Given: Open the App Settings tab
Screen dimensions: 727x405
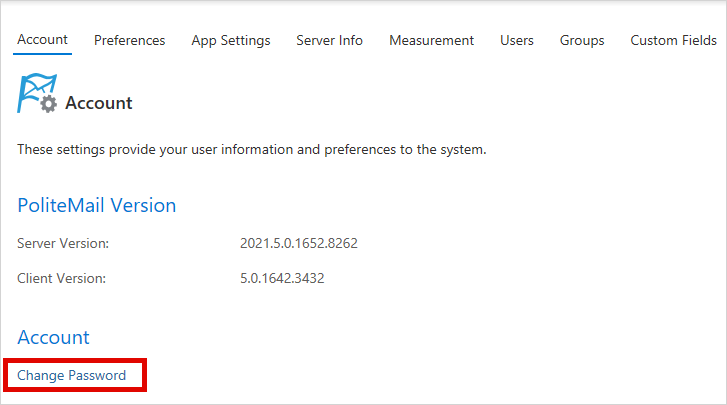Looking at the screenshot, I should [x=231, y=40].
